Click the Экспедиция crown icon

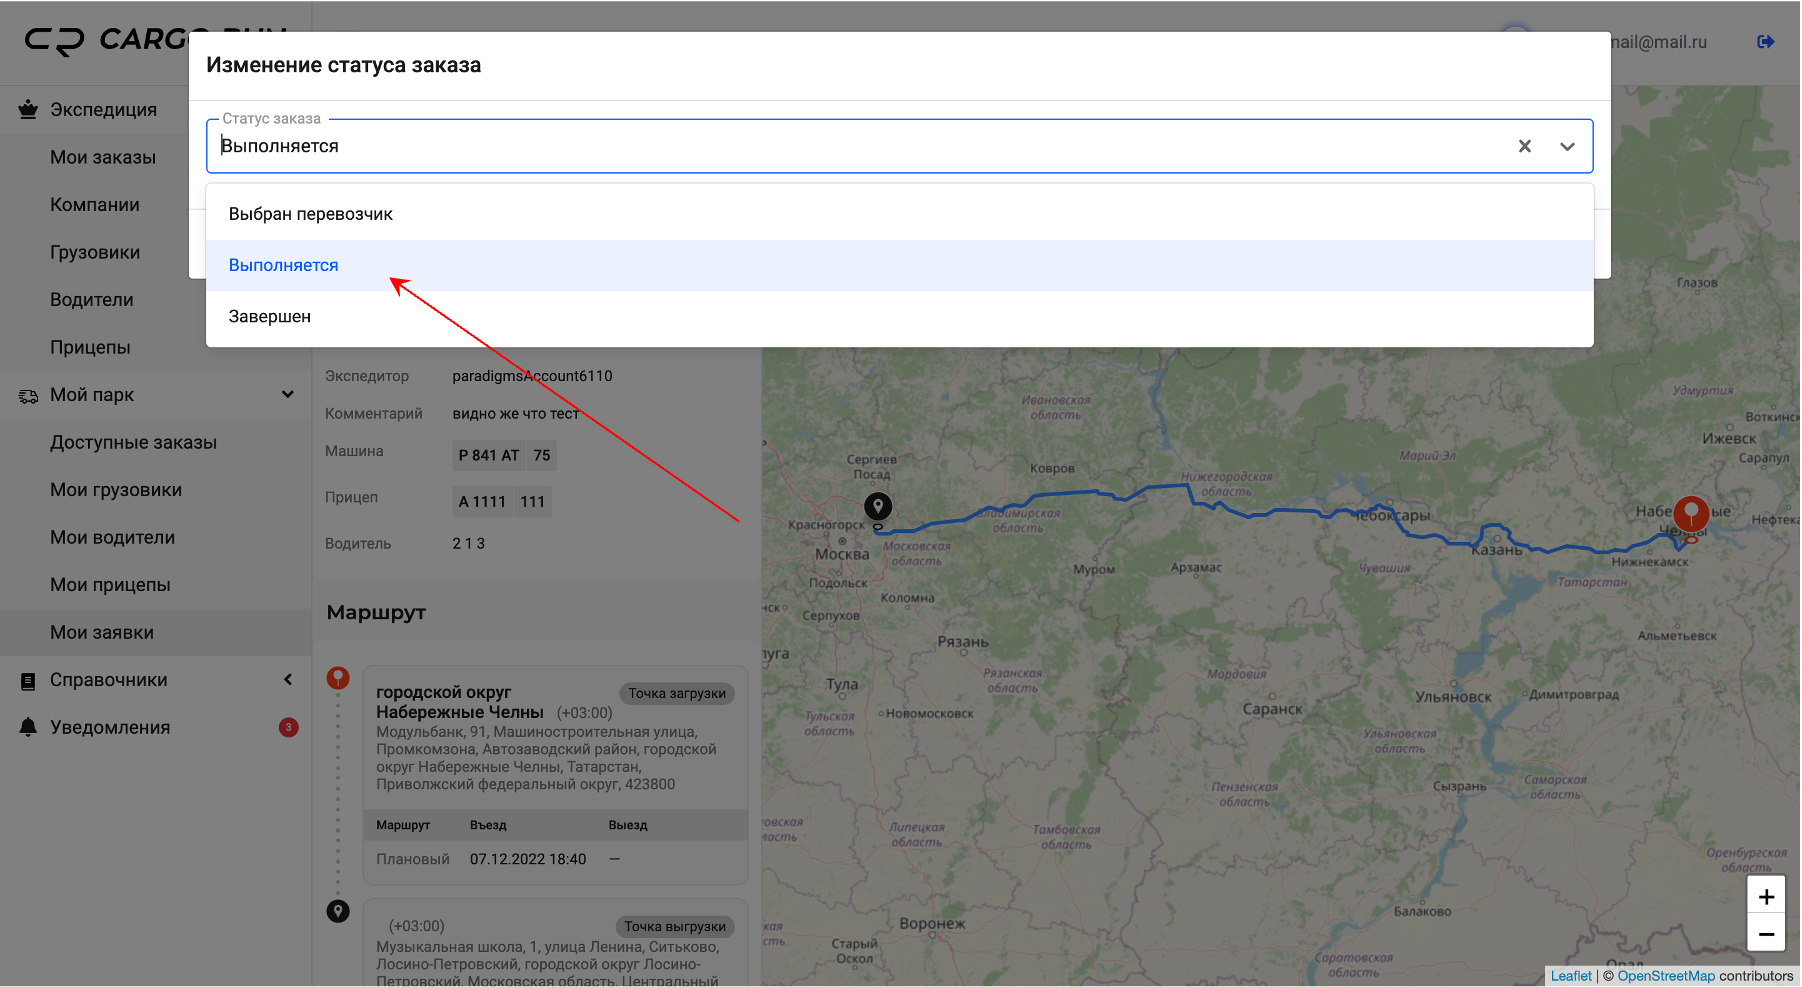pos(28,109)
